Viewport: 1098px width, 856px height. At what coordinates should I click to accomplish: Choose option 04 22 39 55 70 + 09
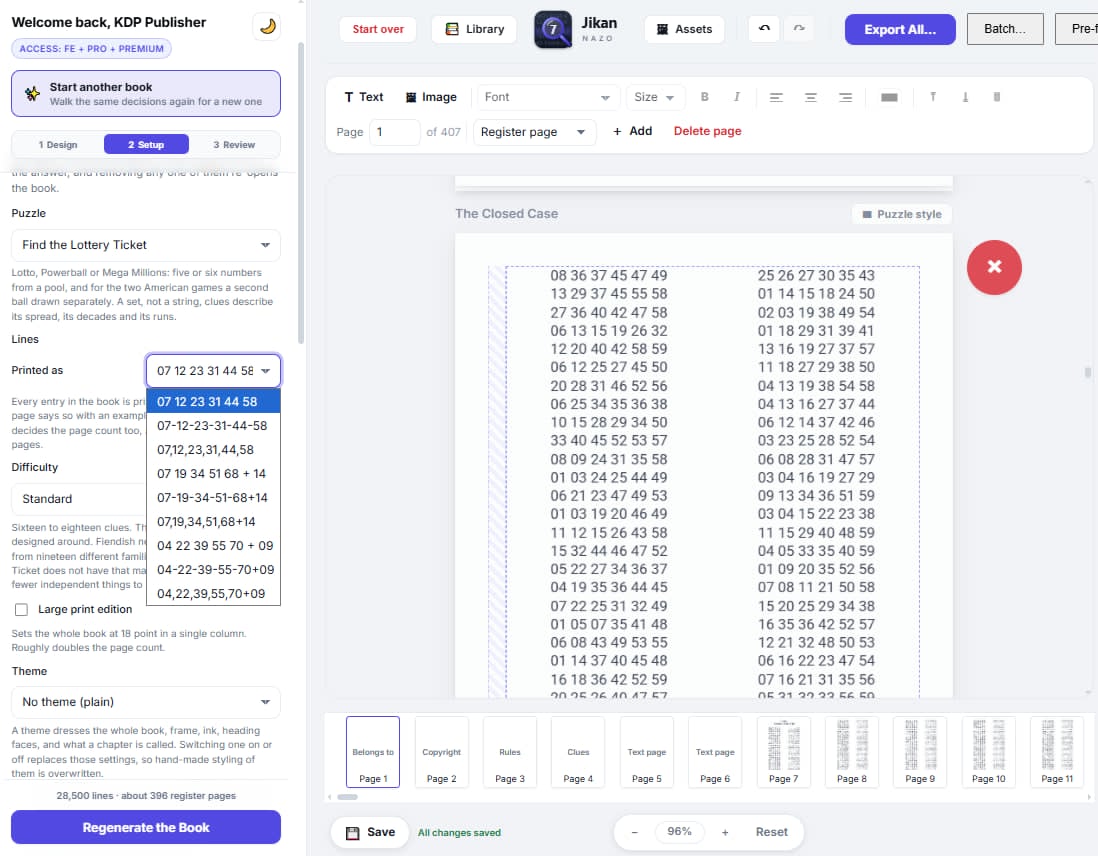pyautogui.click(x=214, y=546)
